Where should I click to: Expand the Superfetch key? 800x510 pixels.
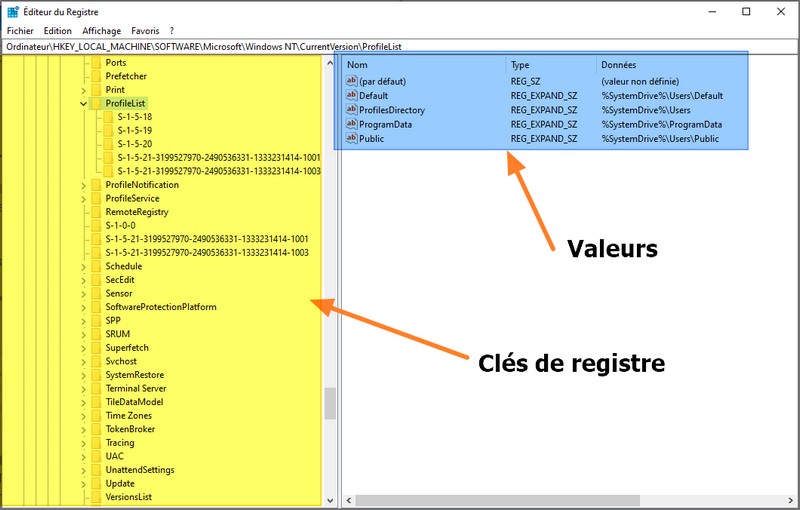coord(83,348)
